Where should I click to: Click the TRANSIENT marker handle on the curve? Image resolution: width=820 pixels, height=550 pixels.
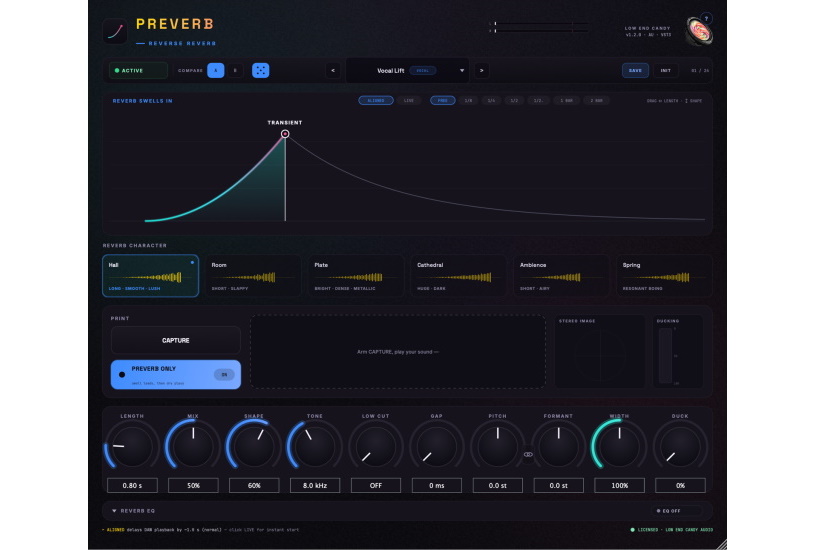pyautogui.click(x=285, y=134)
